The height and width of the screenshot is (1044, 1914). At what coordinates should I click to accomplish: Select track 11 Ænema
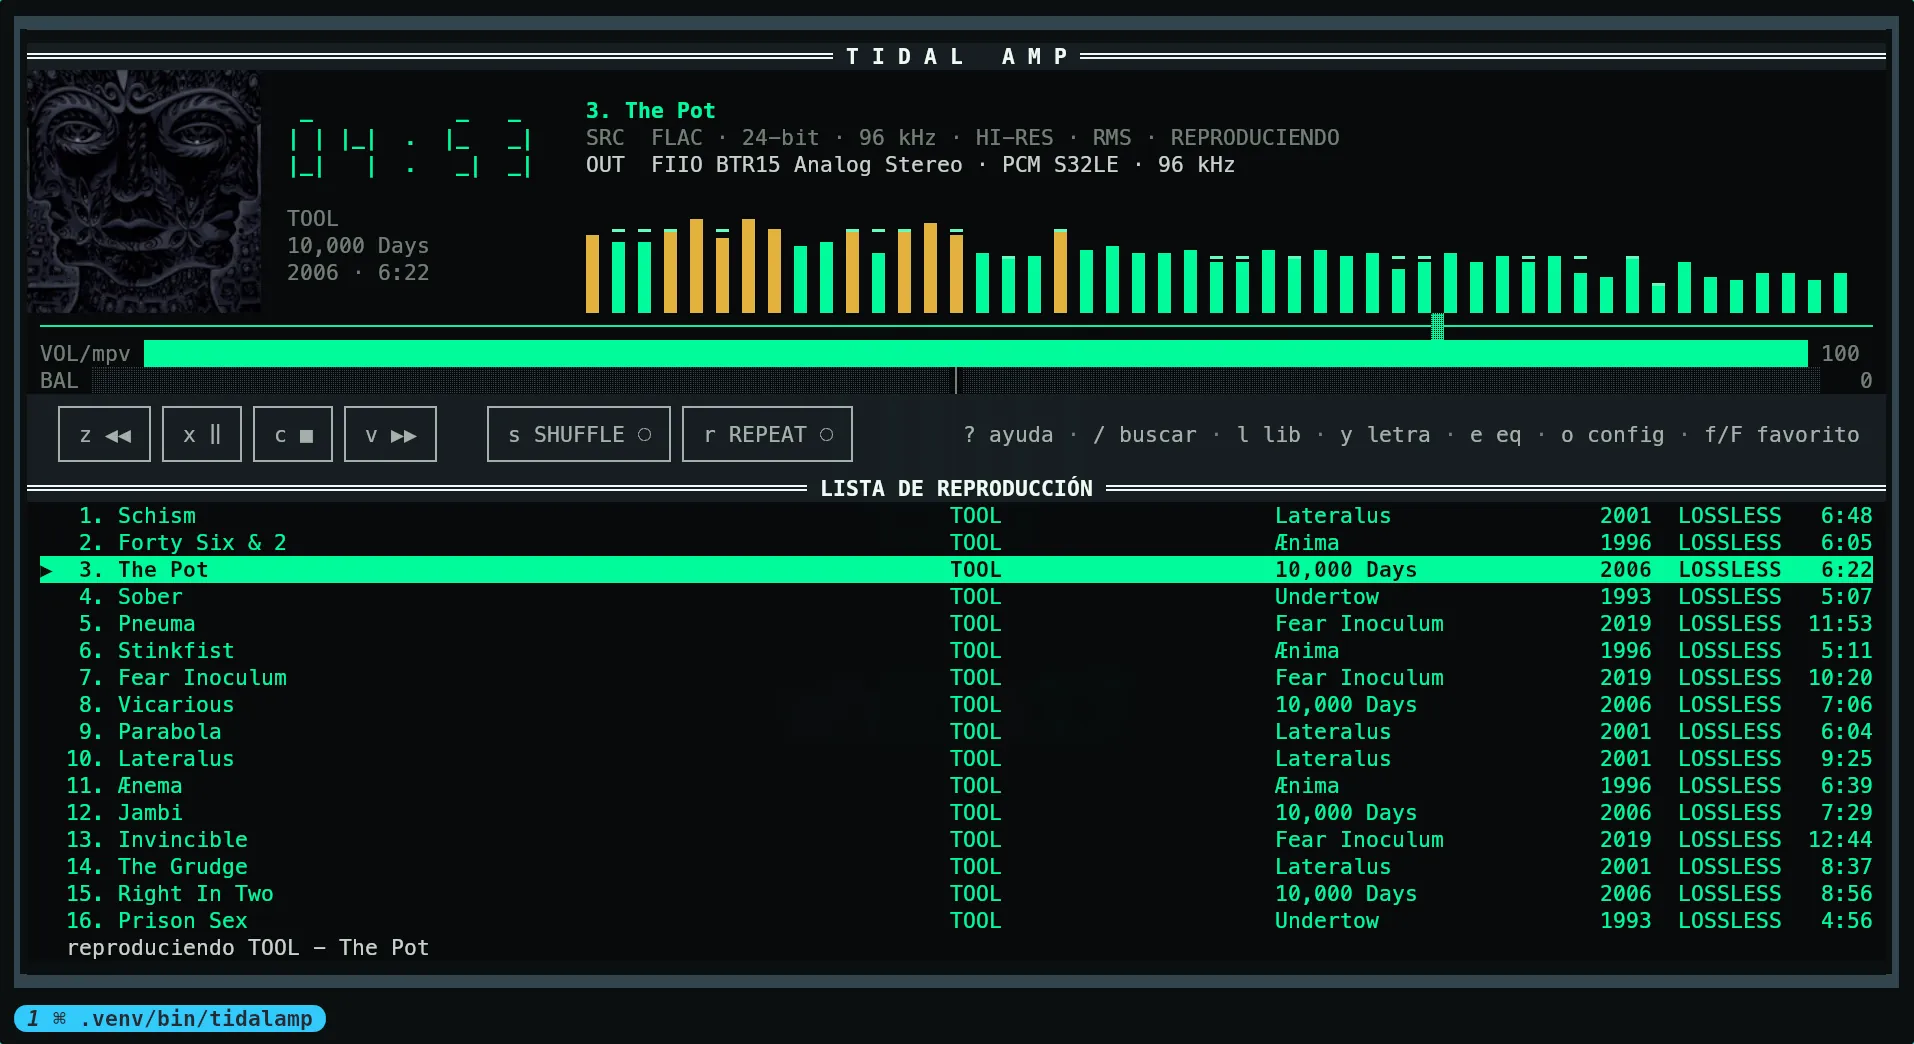coord(956,786)
